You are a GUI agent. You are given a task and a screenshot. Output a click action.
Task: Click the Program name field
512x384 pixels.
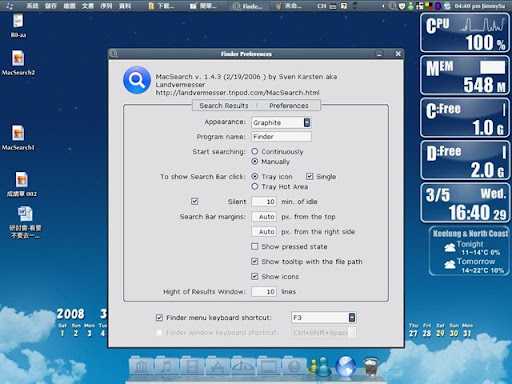(281, 136)
